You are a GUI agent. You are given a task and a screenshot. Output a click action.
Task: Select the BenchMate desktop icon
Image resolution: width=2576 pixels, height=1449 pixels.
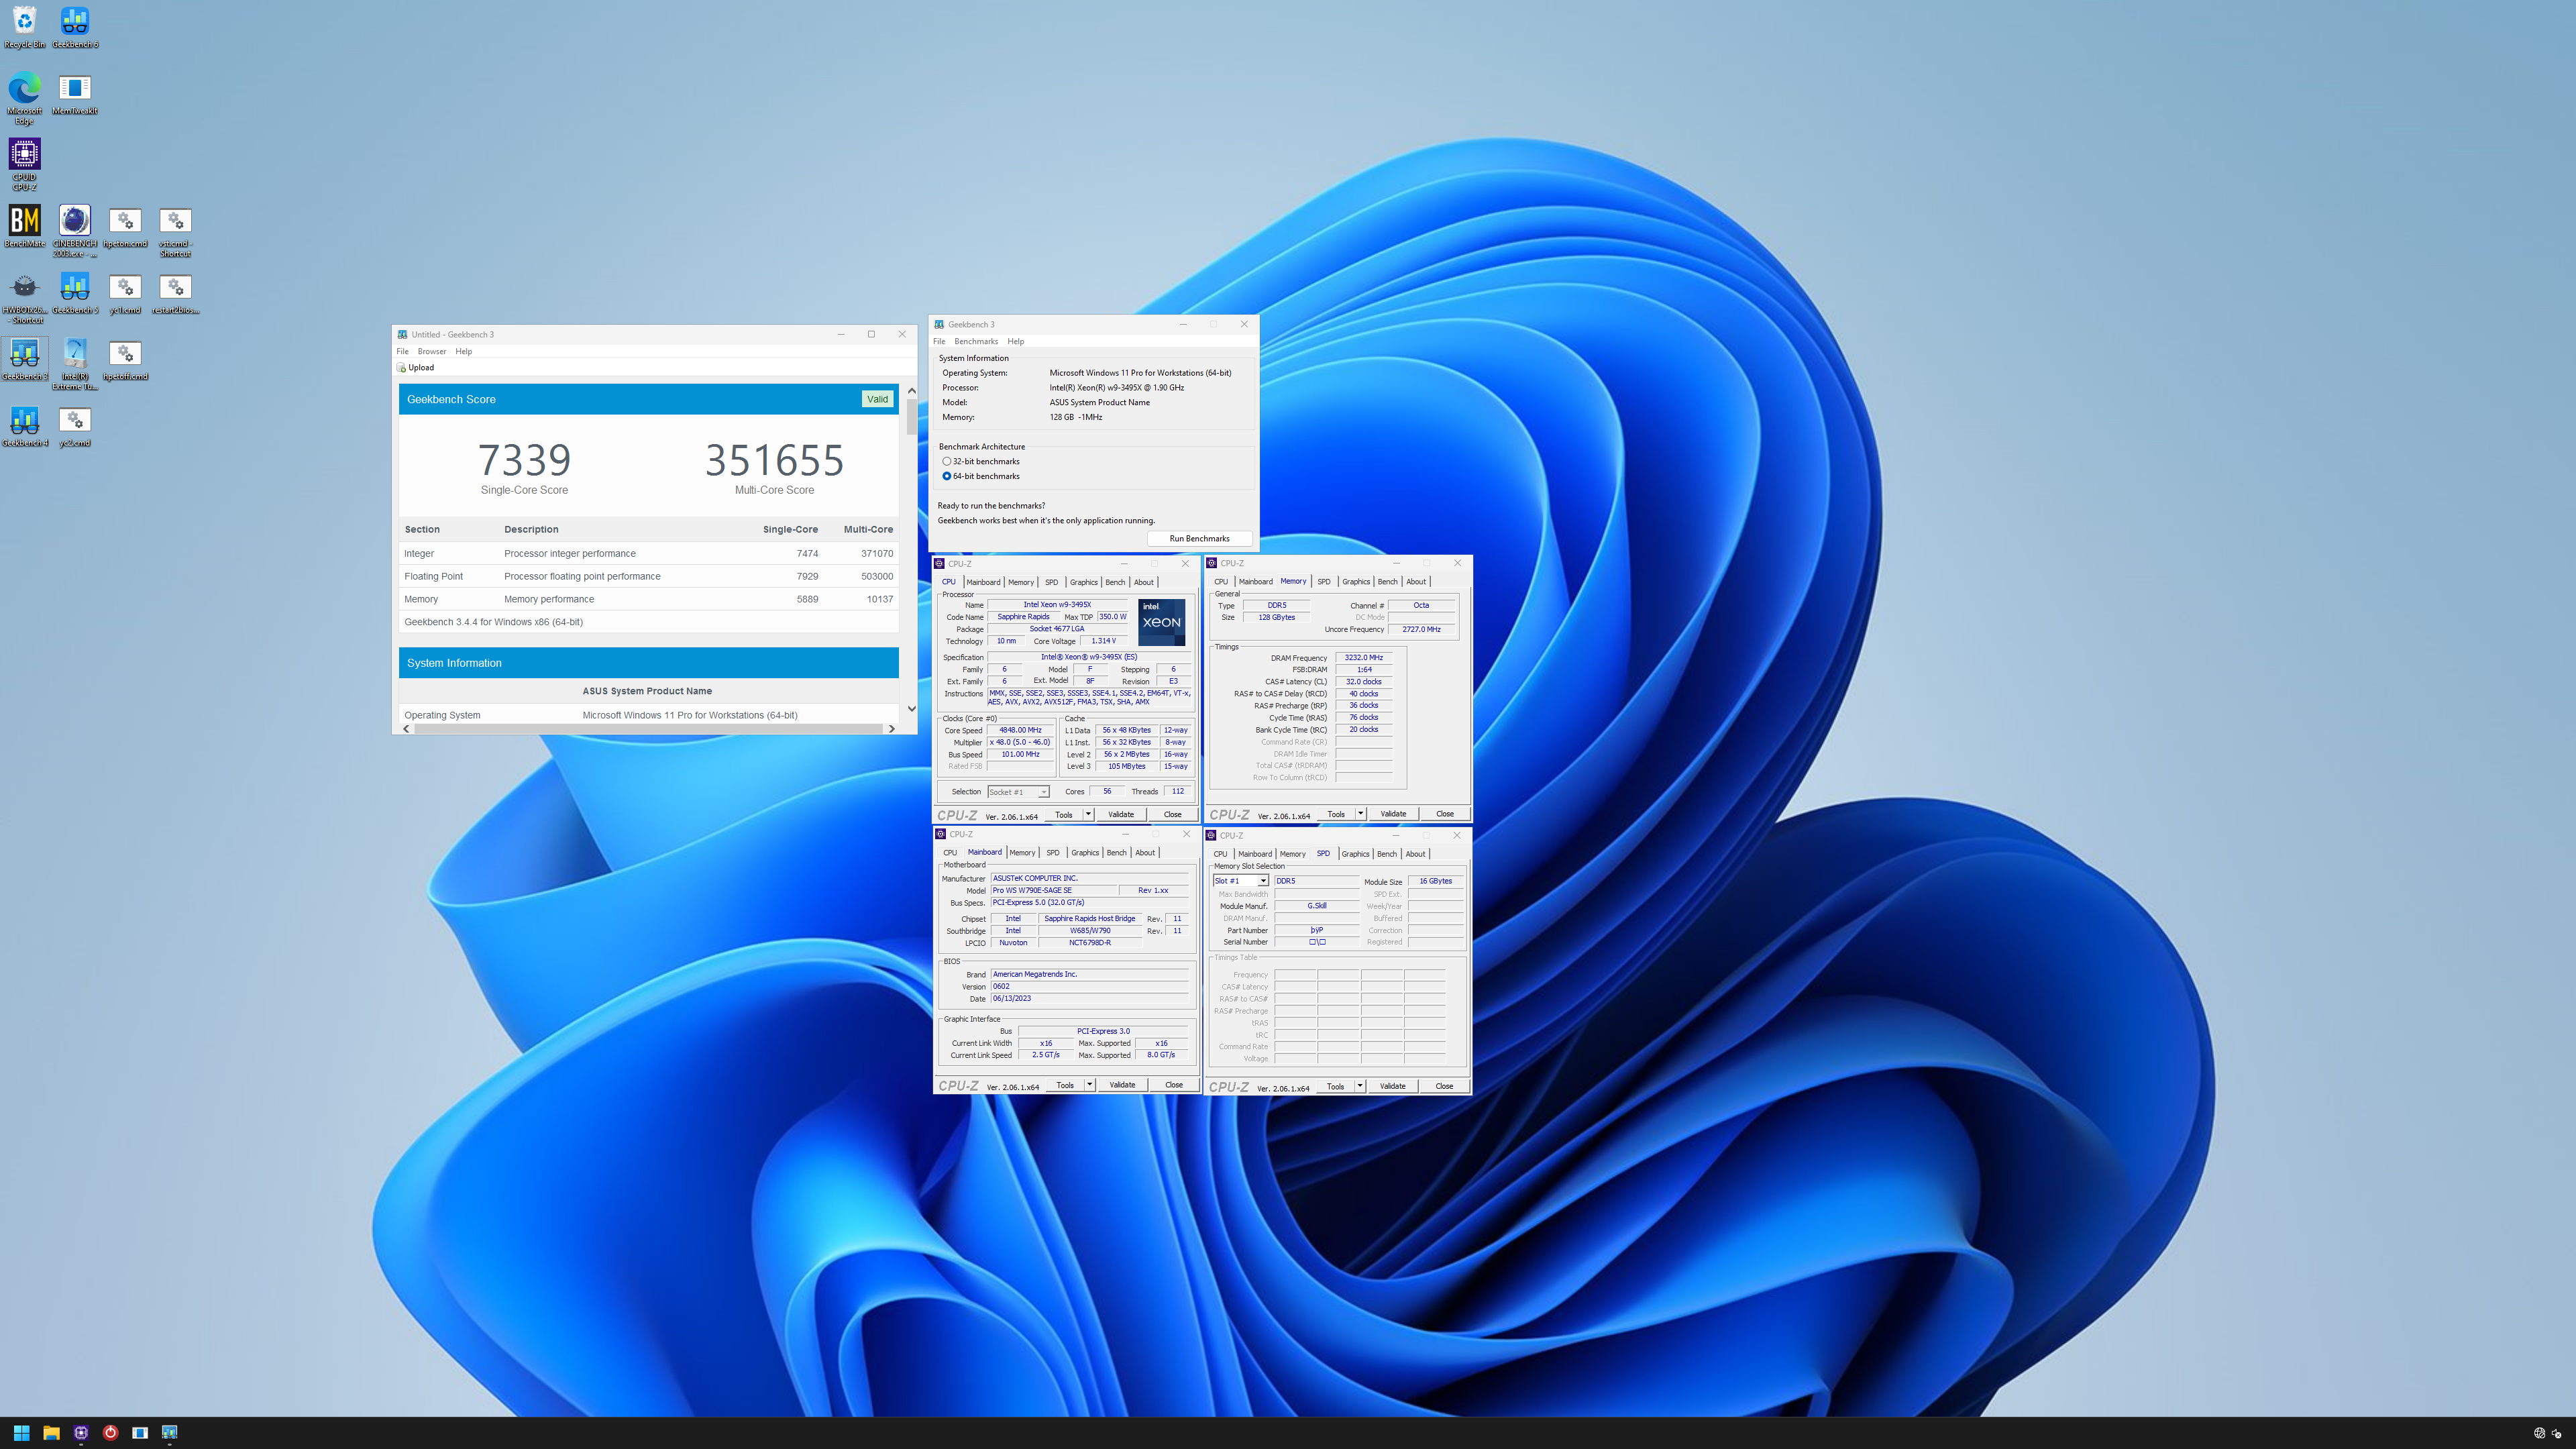point(24,226)
